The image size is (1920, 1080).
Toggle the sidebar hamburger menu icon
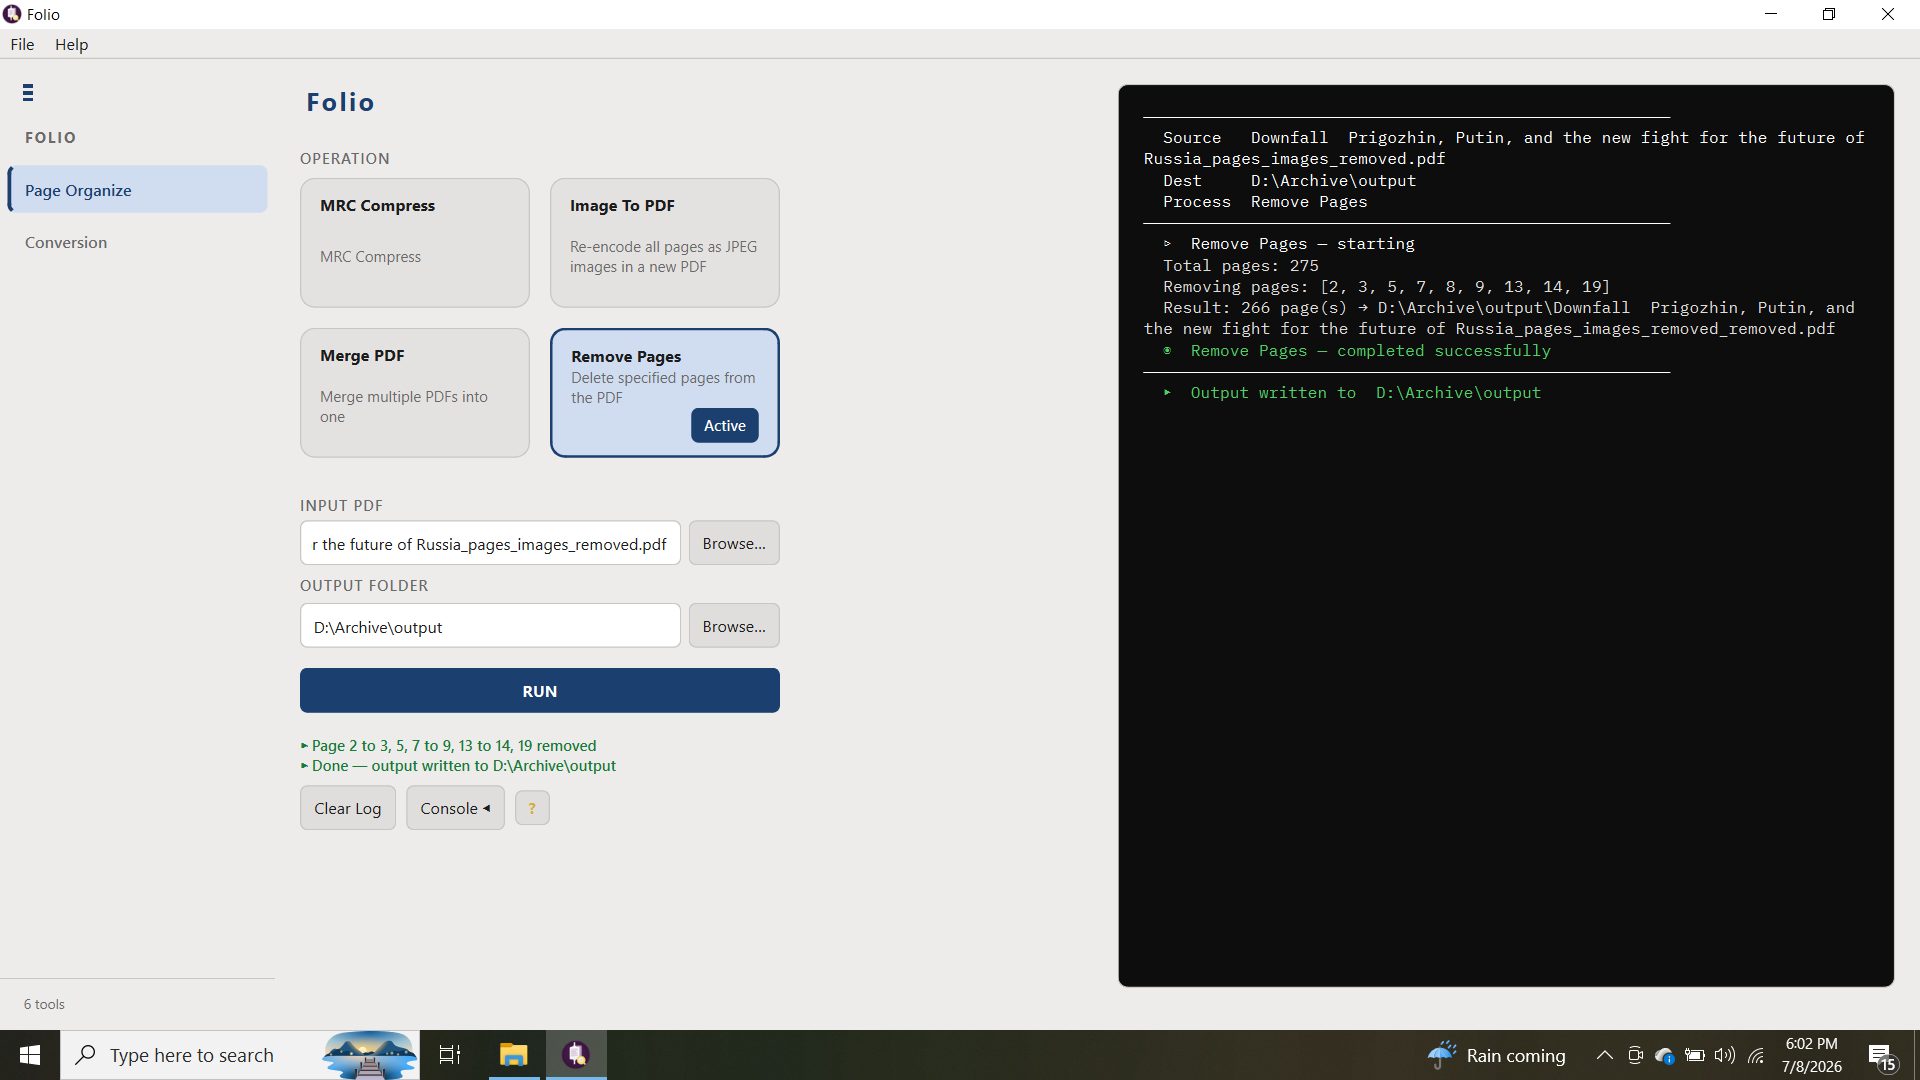(28, 93)
